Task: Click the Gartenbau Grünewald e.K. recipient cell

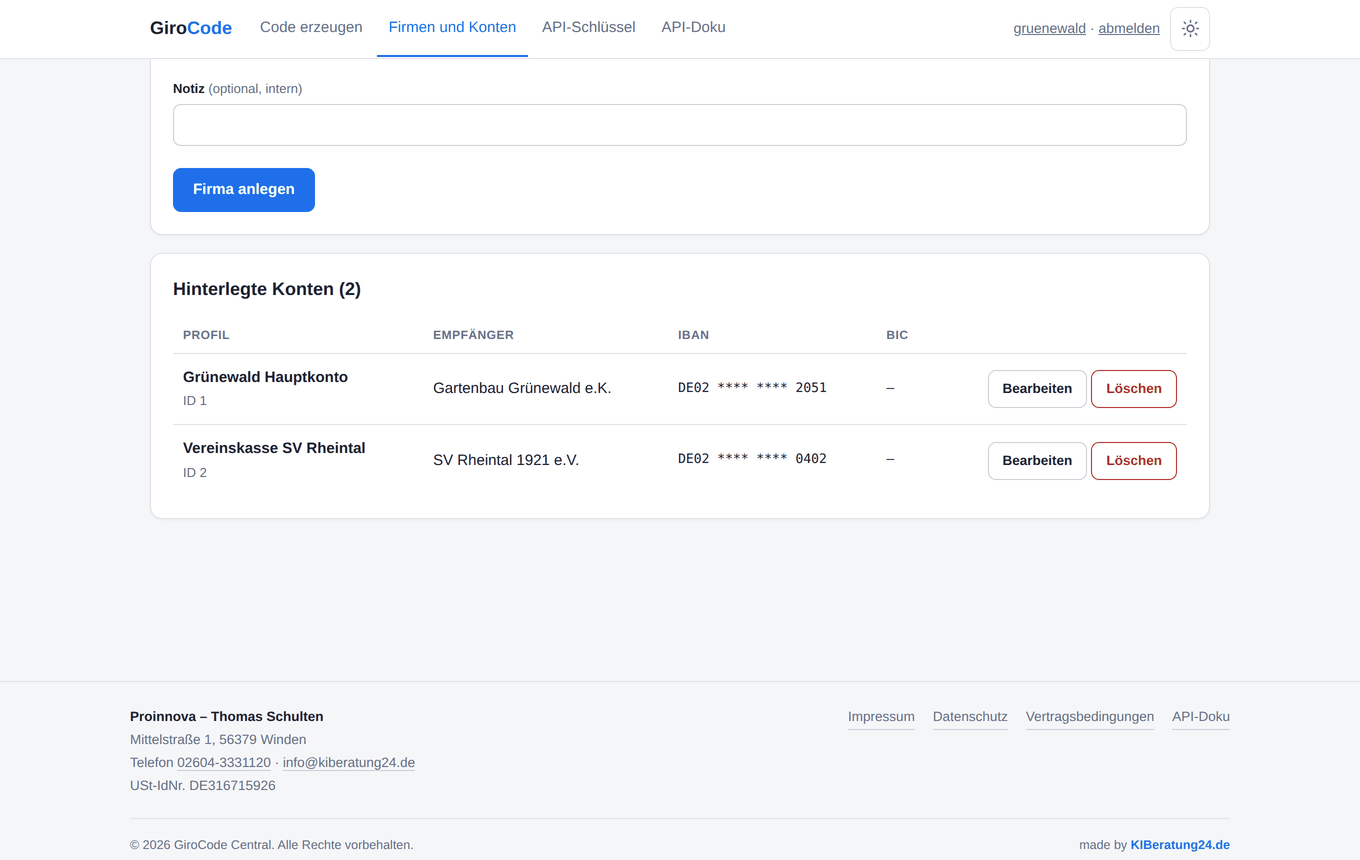Action: point(522,388)
